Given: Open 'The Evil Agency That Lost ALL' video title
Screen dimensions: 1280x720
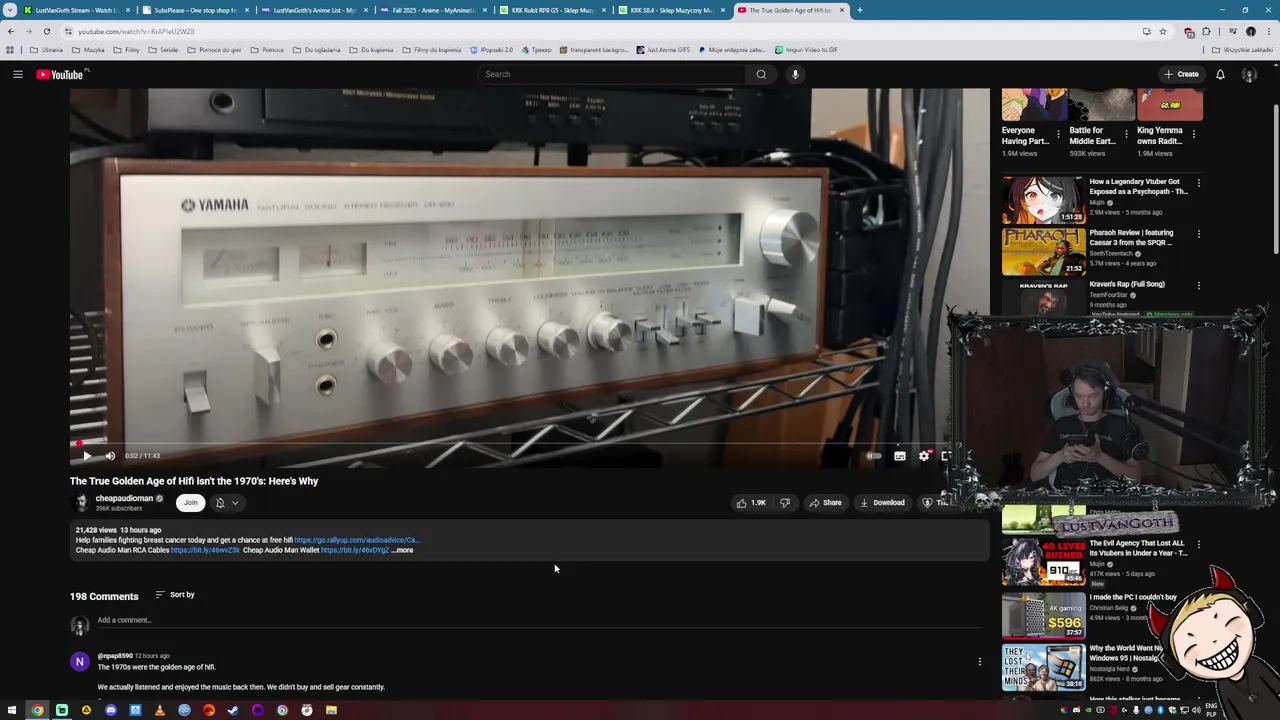Looking at the screenshot, I should [1138, 548].
